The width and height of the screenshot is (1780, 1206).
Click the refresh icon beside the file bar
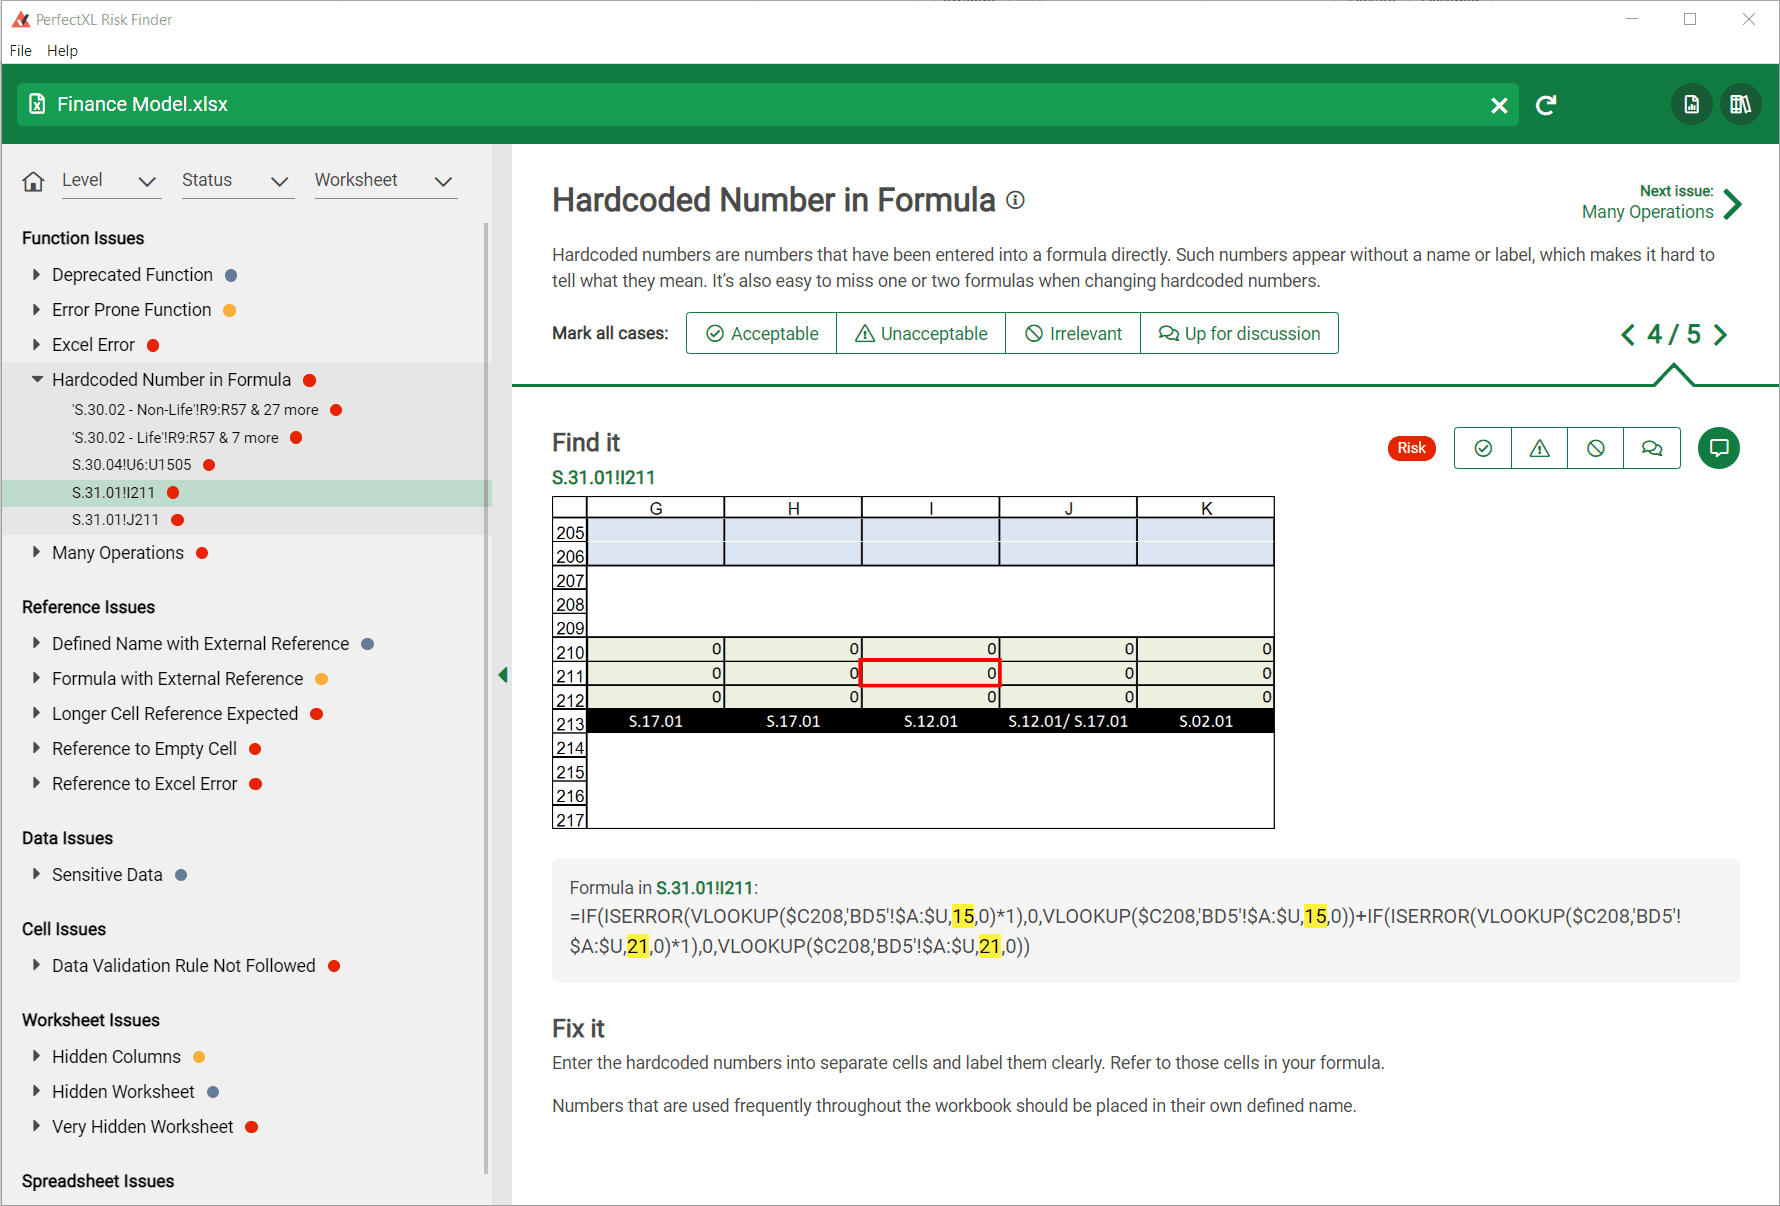coord(1546,105)
